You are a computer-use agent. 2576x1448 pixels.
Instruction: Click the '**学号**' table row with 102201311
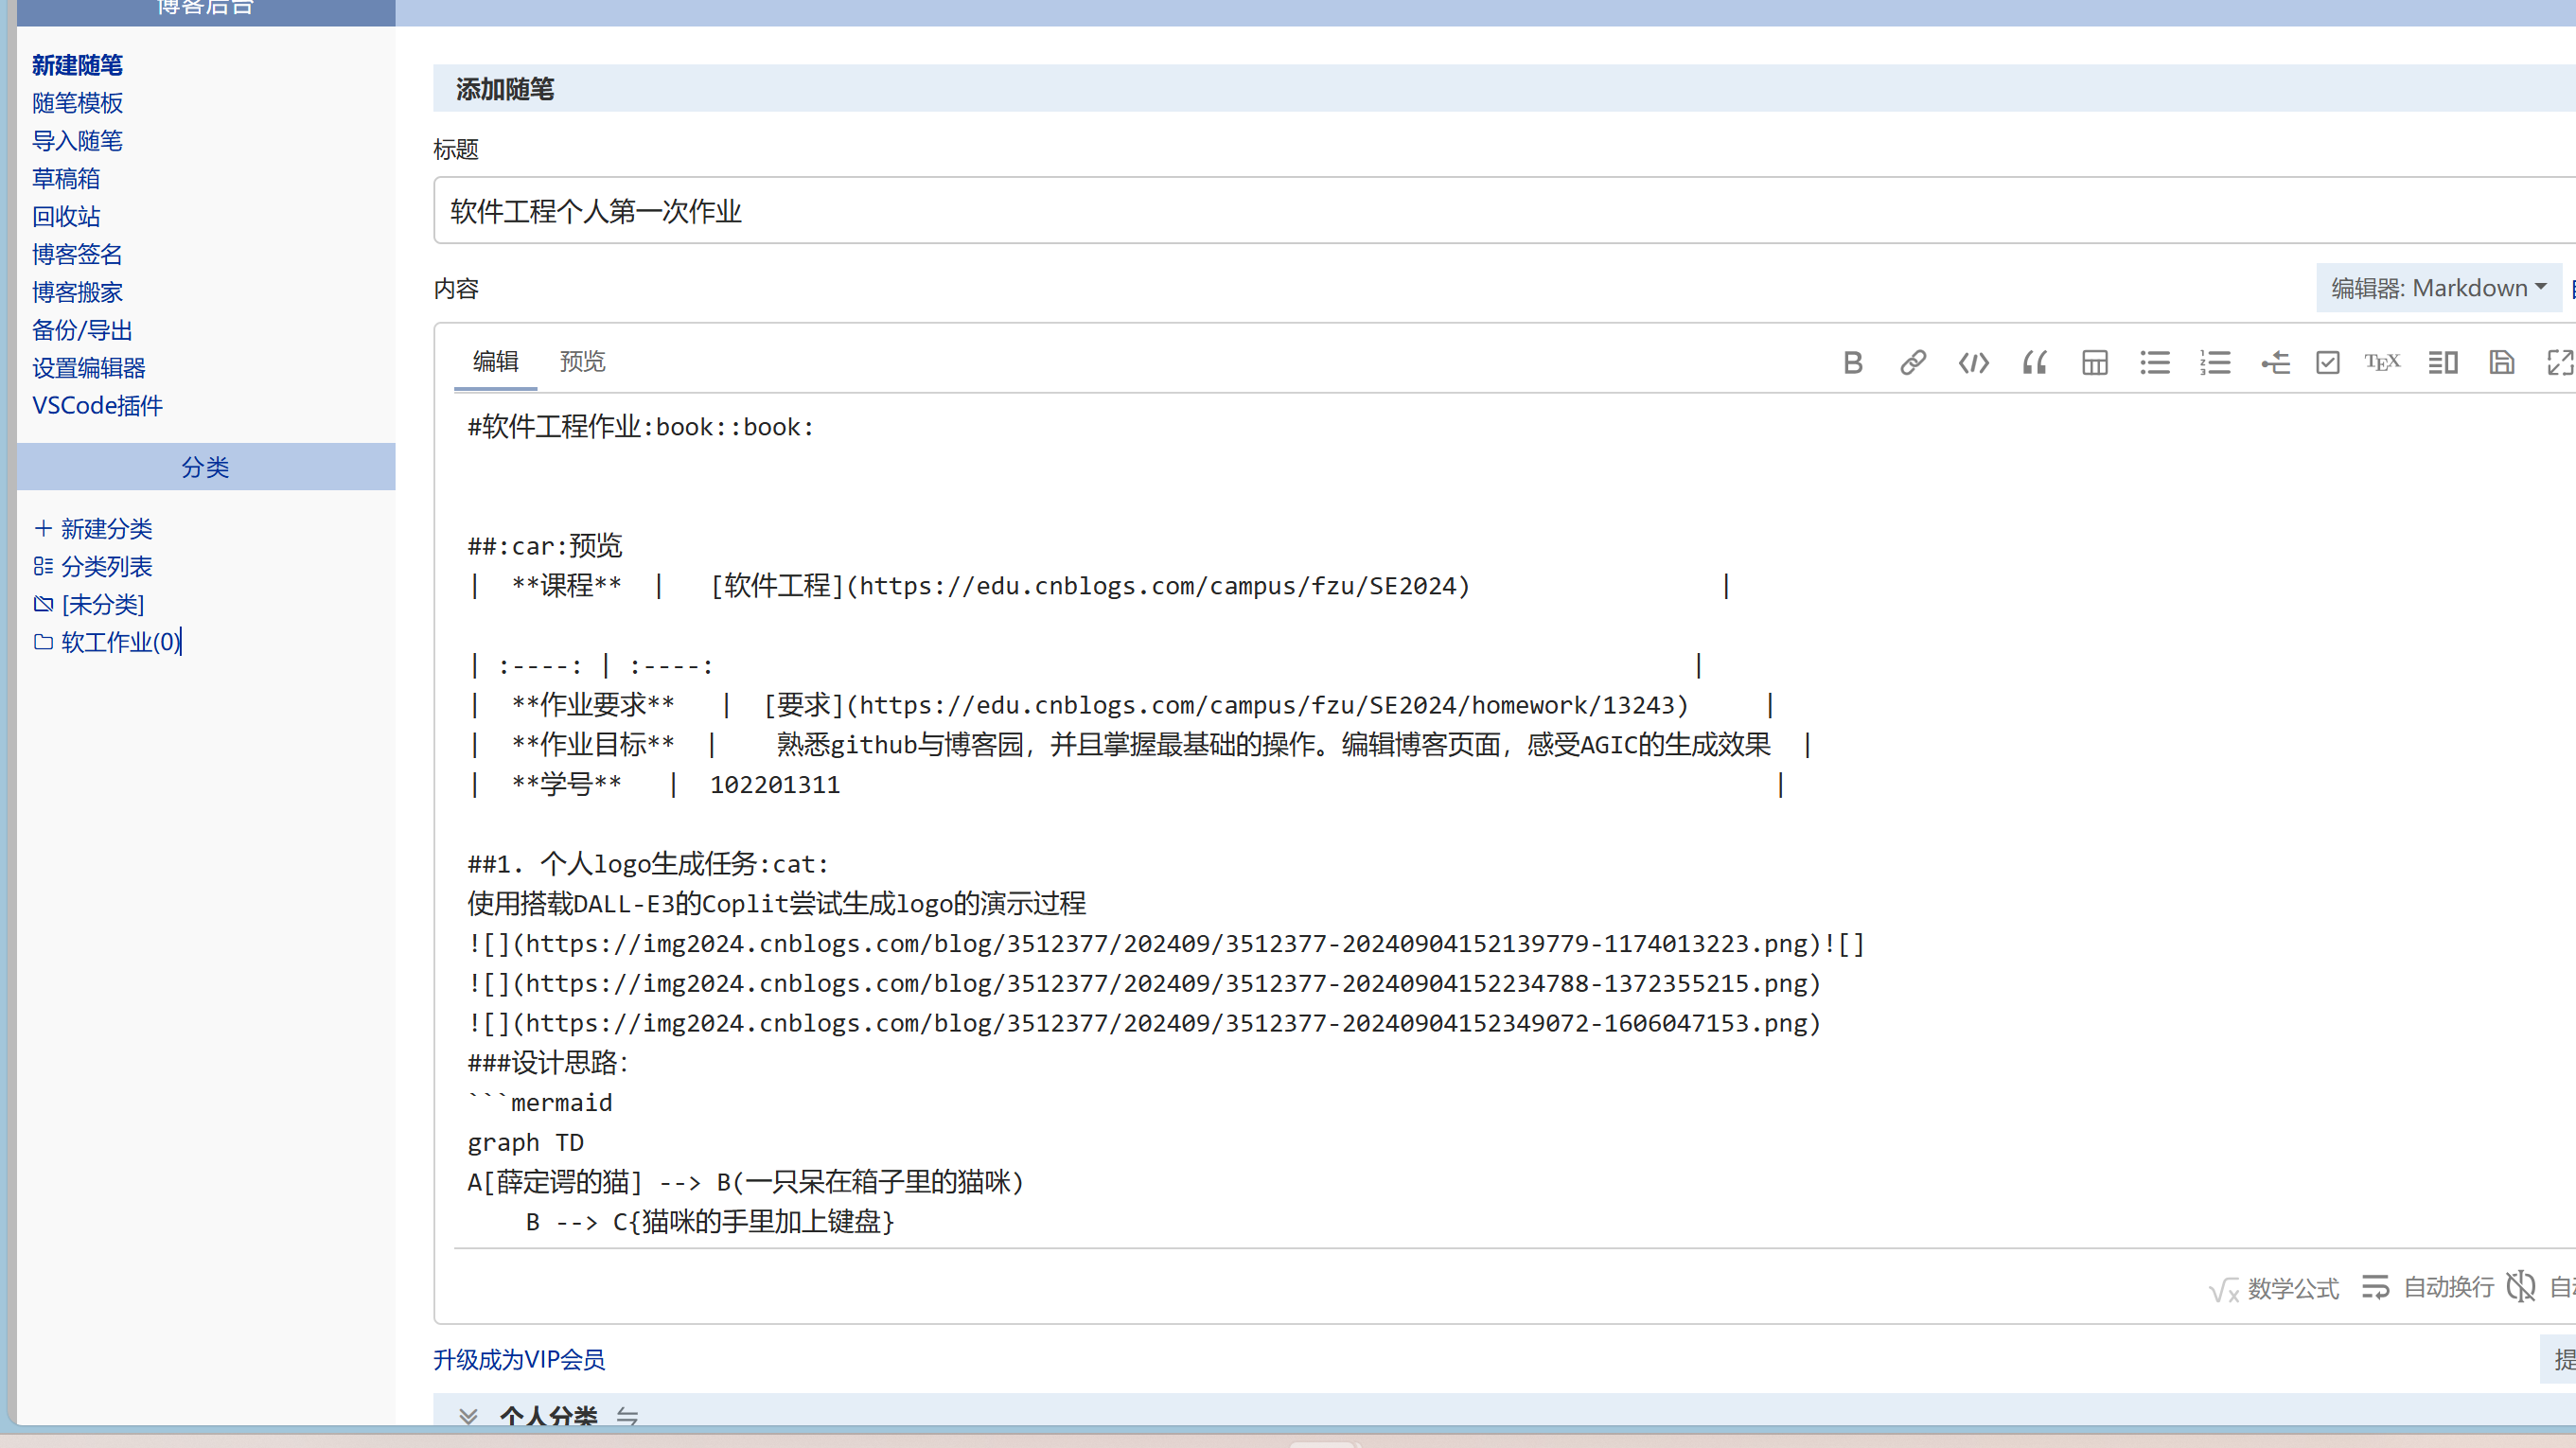pyautogui.click(x=1128, y=785)
